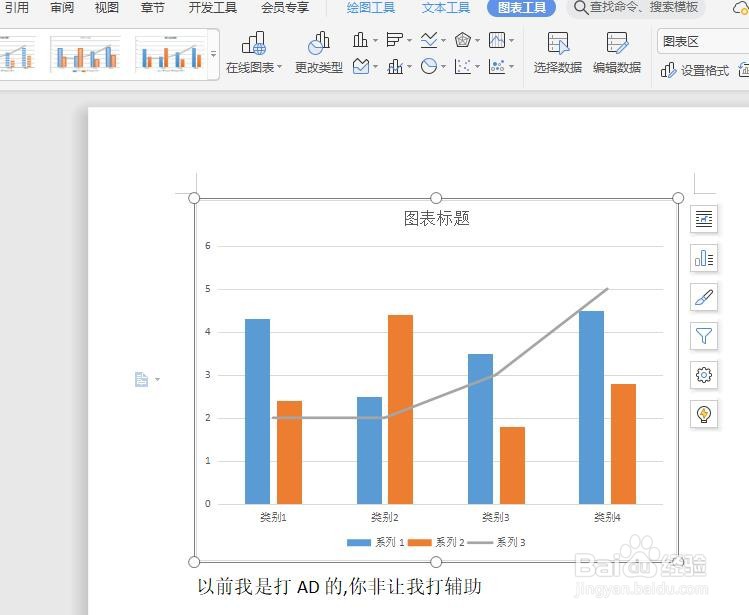Insert a combo chart from the ribbon
Screen dimensions: 749x615
coord(395,66)
